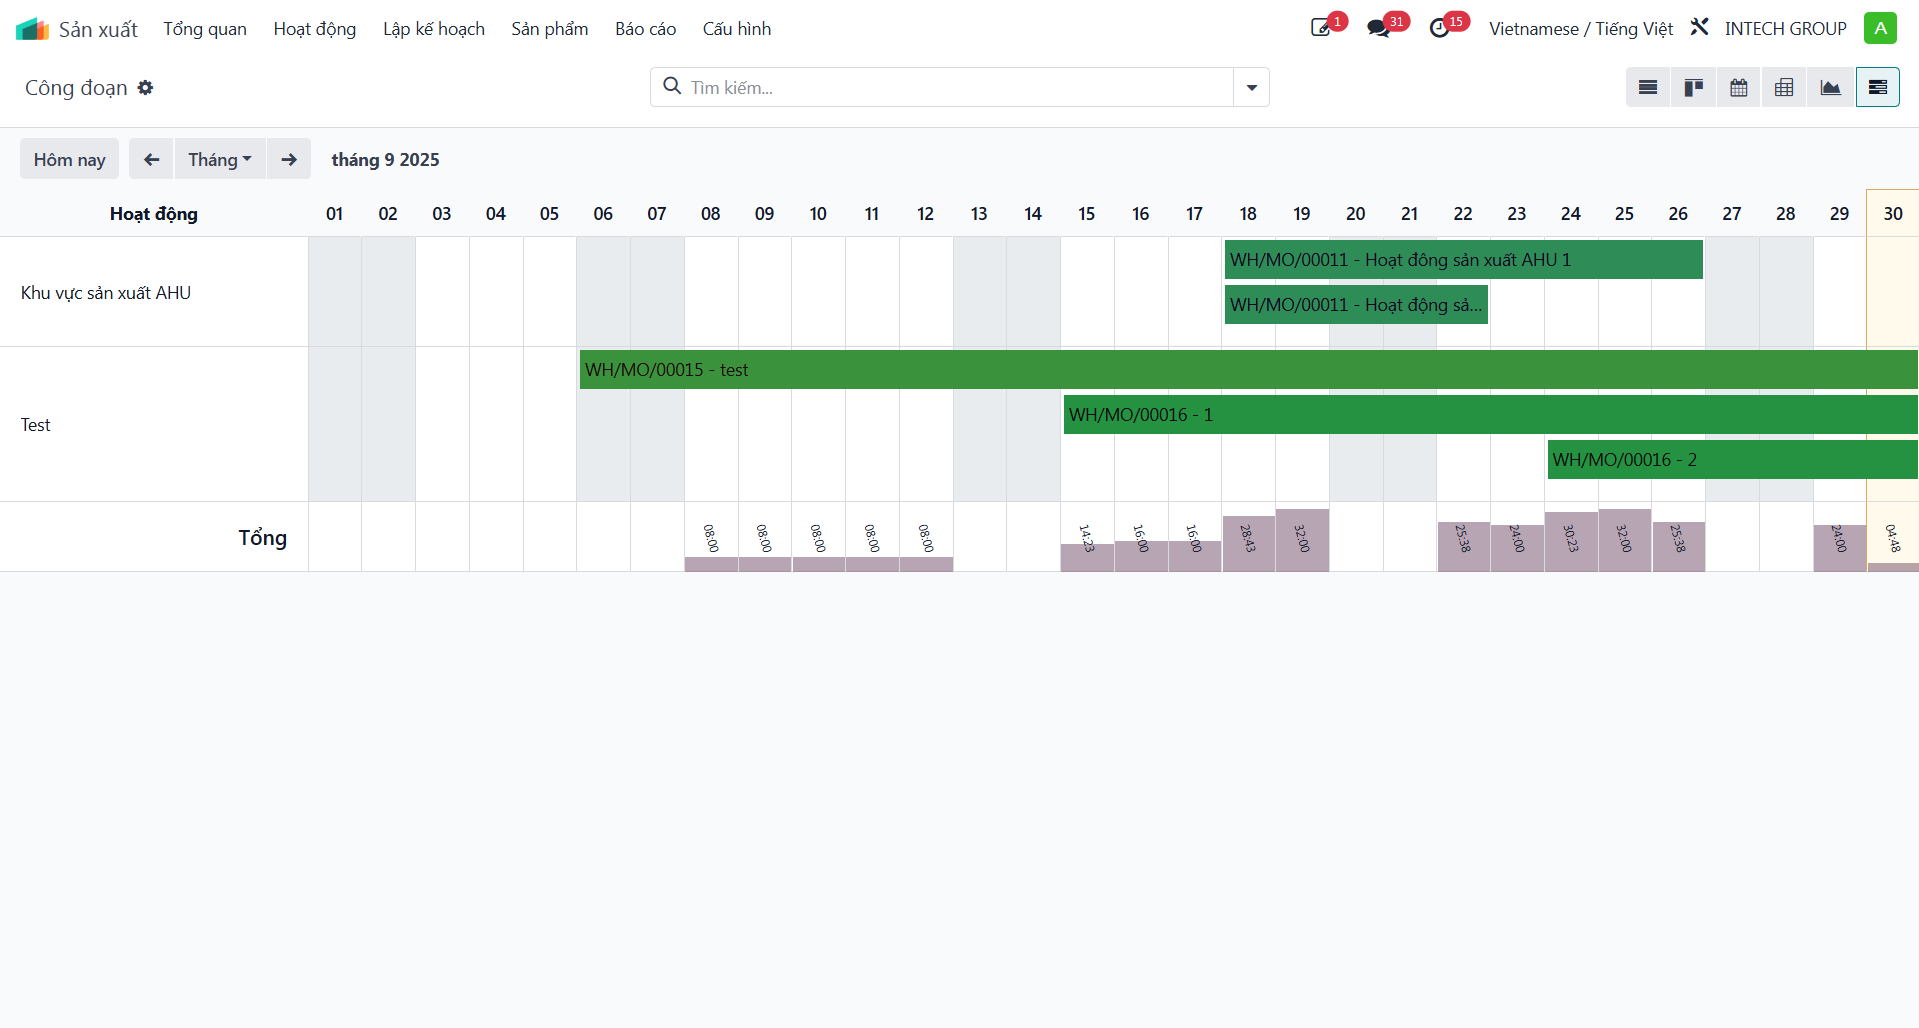Image resolution: width=1919 pixels, height=1028 pixels.
Task: Open the Báo cáo menu
Action: pyautogui.click(x=646, y=29)
